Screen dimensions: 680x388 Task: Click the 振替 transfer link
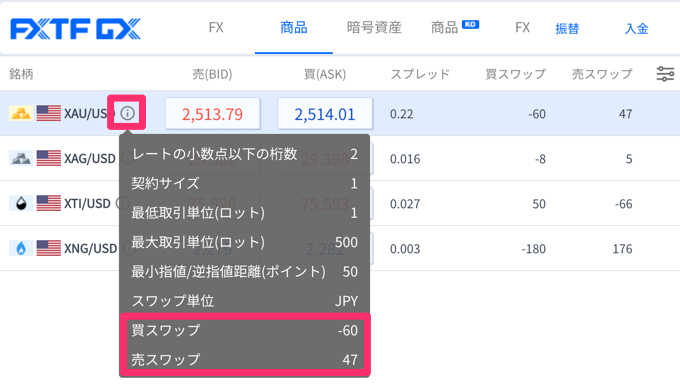tap(567, 29)
